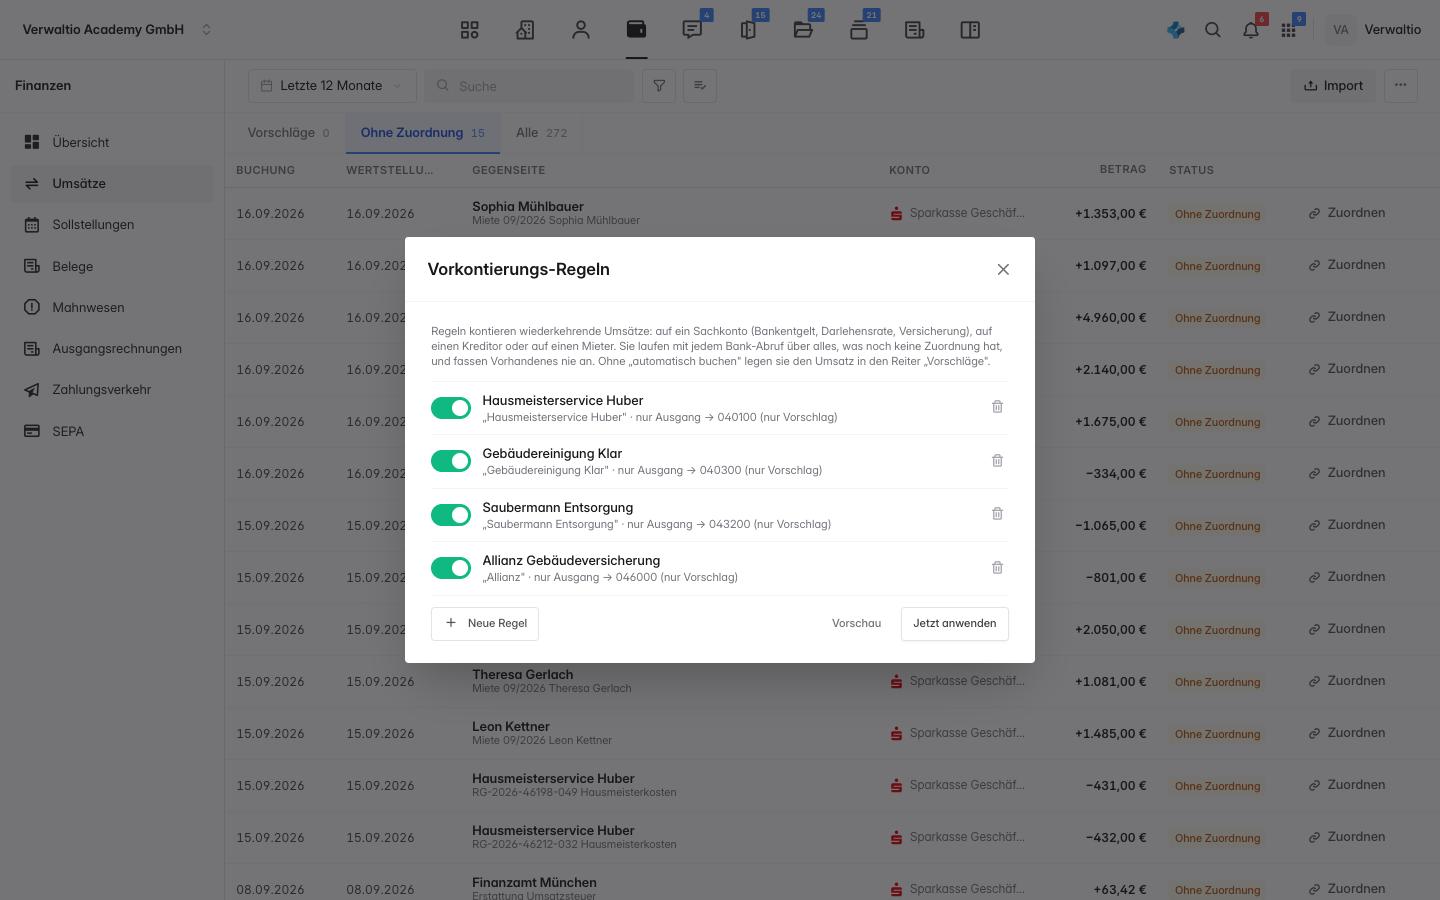The height and width of the screenshot is (900, 1440).
Task: Open the more options ellipsis menu
Action: (1401, 86)
